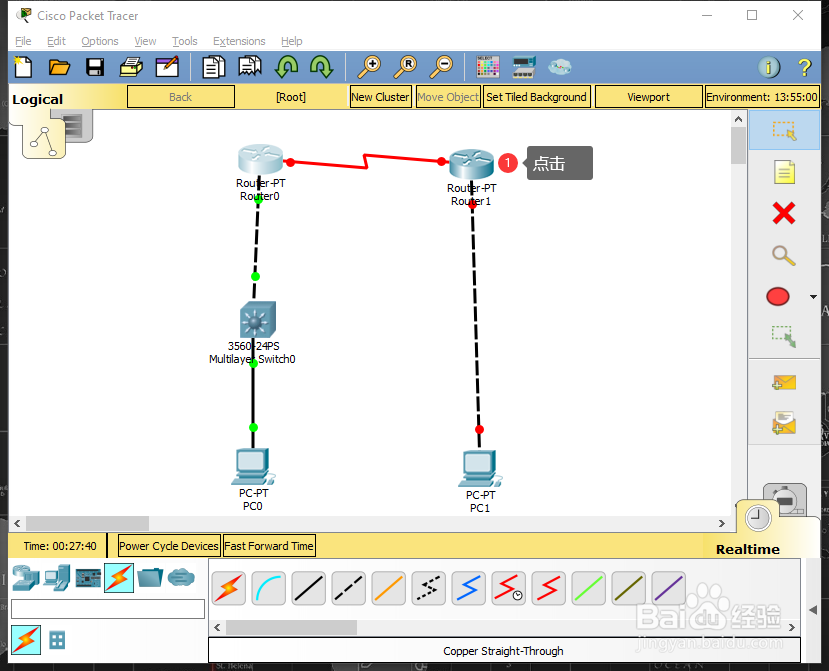Open network information icon

tap(769, 67)
